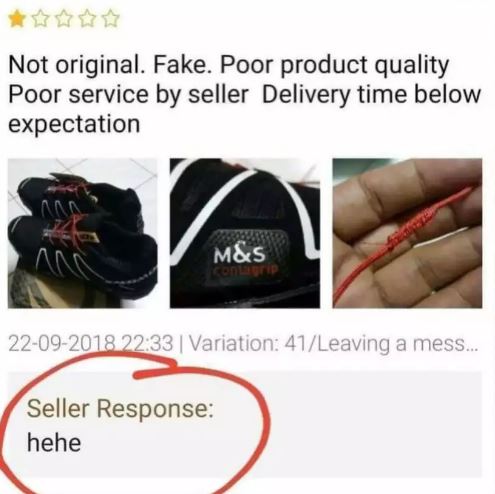Click the seller's 'hehe' reply text
The width and height of the screenshot is (495, 494).
pyautogui.click(x=54, y=443)
